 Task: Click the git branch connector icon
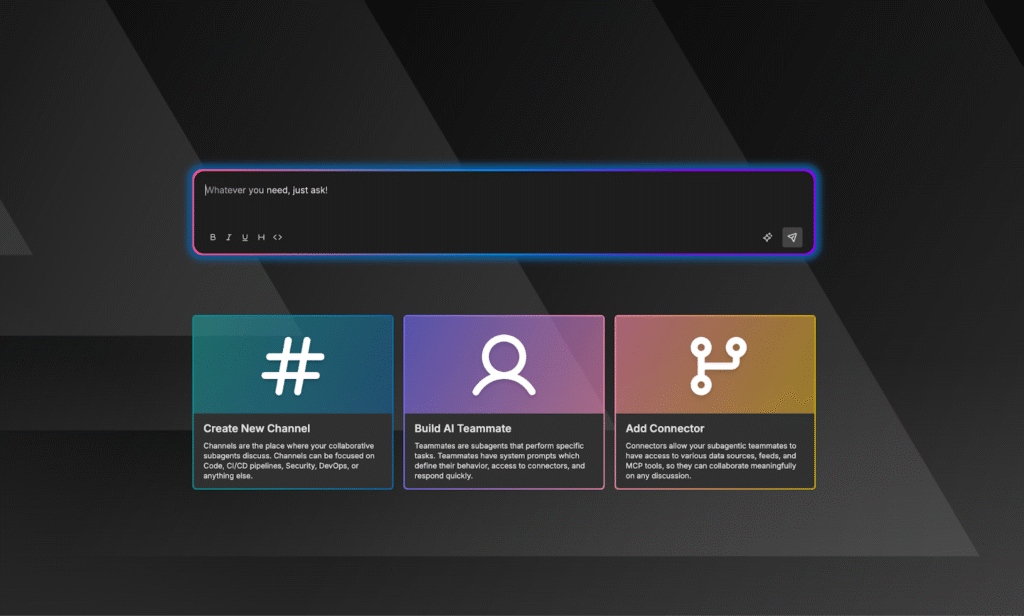(714, 365)
